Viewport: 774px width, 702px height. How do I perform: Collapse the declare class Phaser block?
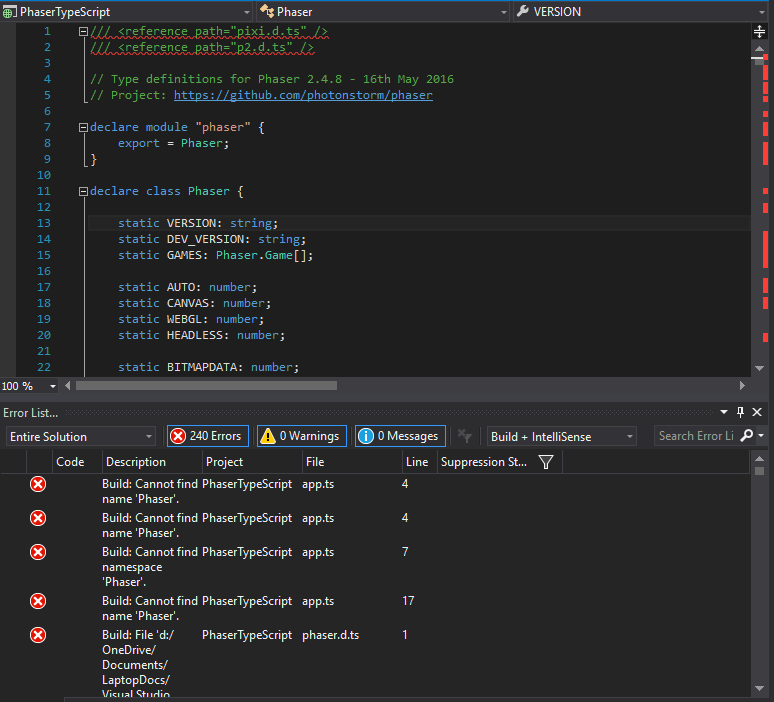point(83,192)
